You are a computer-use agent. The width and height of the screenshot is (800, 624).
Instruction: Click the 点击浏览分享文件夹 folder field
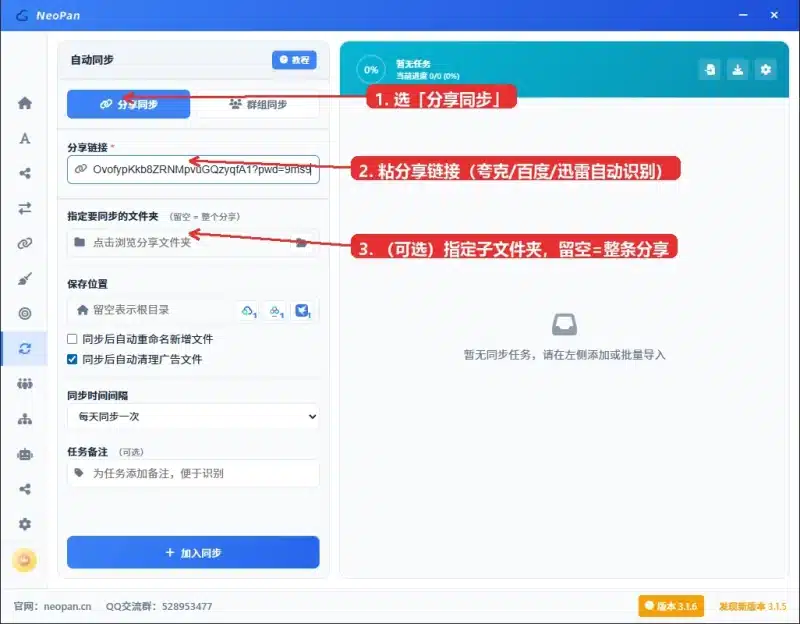(193, 242)
